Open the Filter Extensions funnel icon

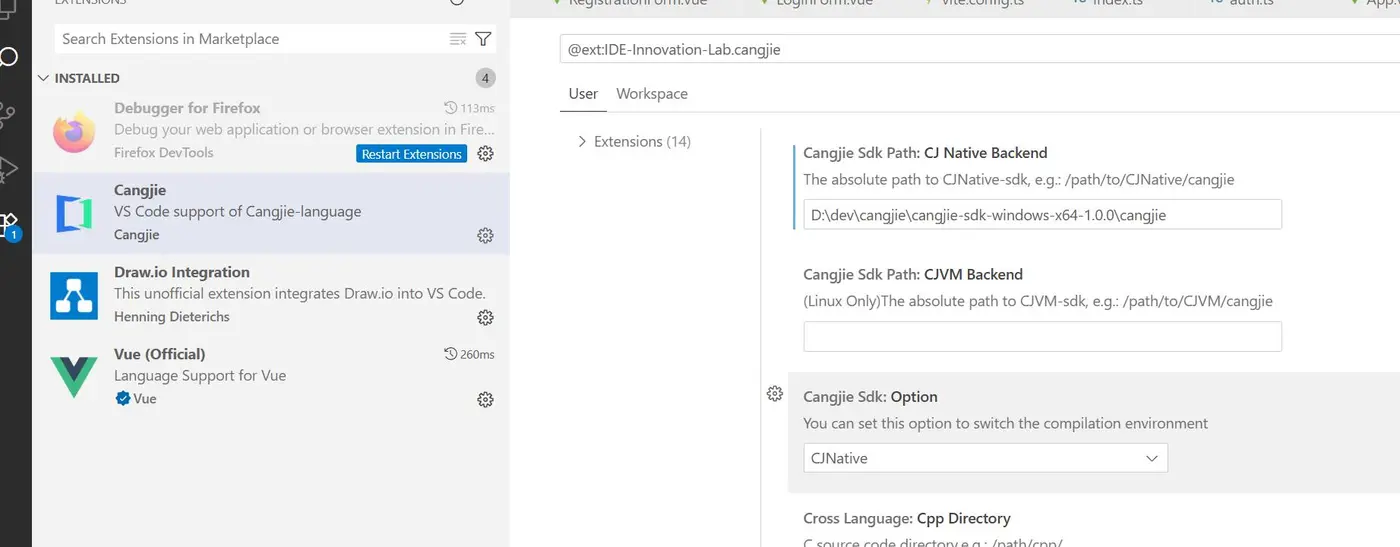(484, 39)
